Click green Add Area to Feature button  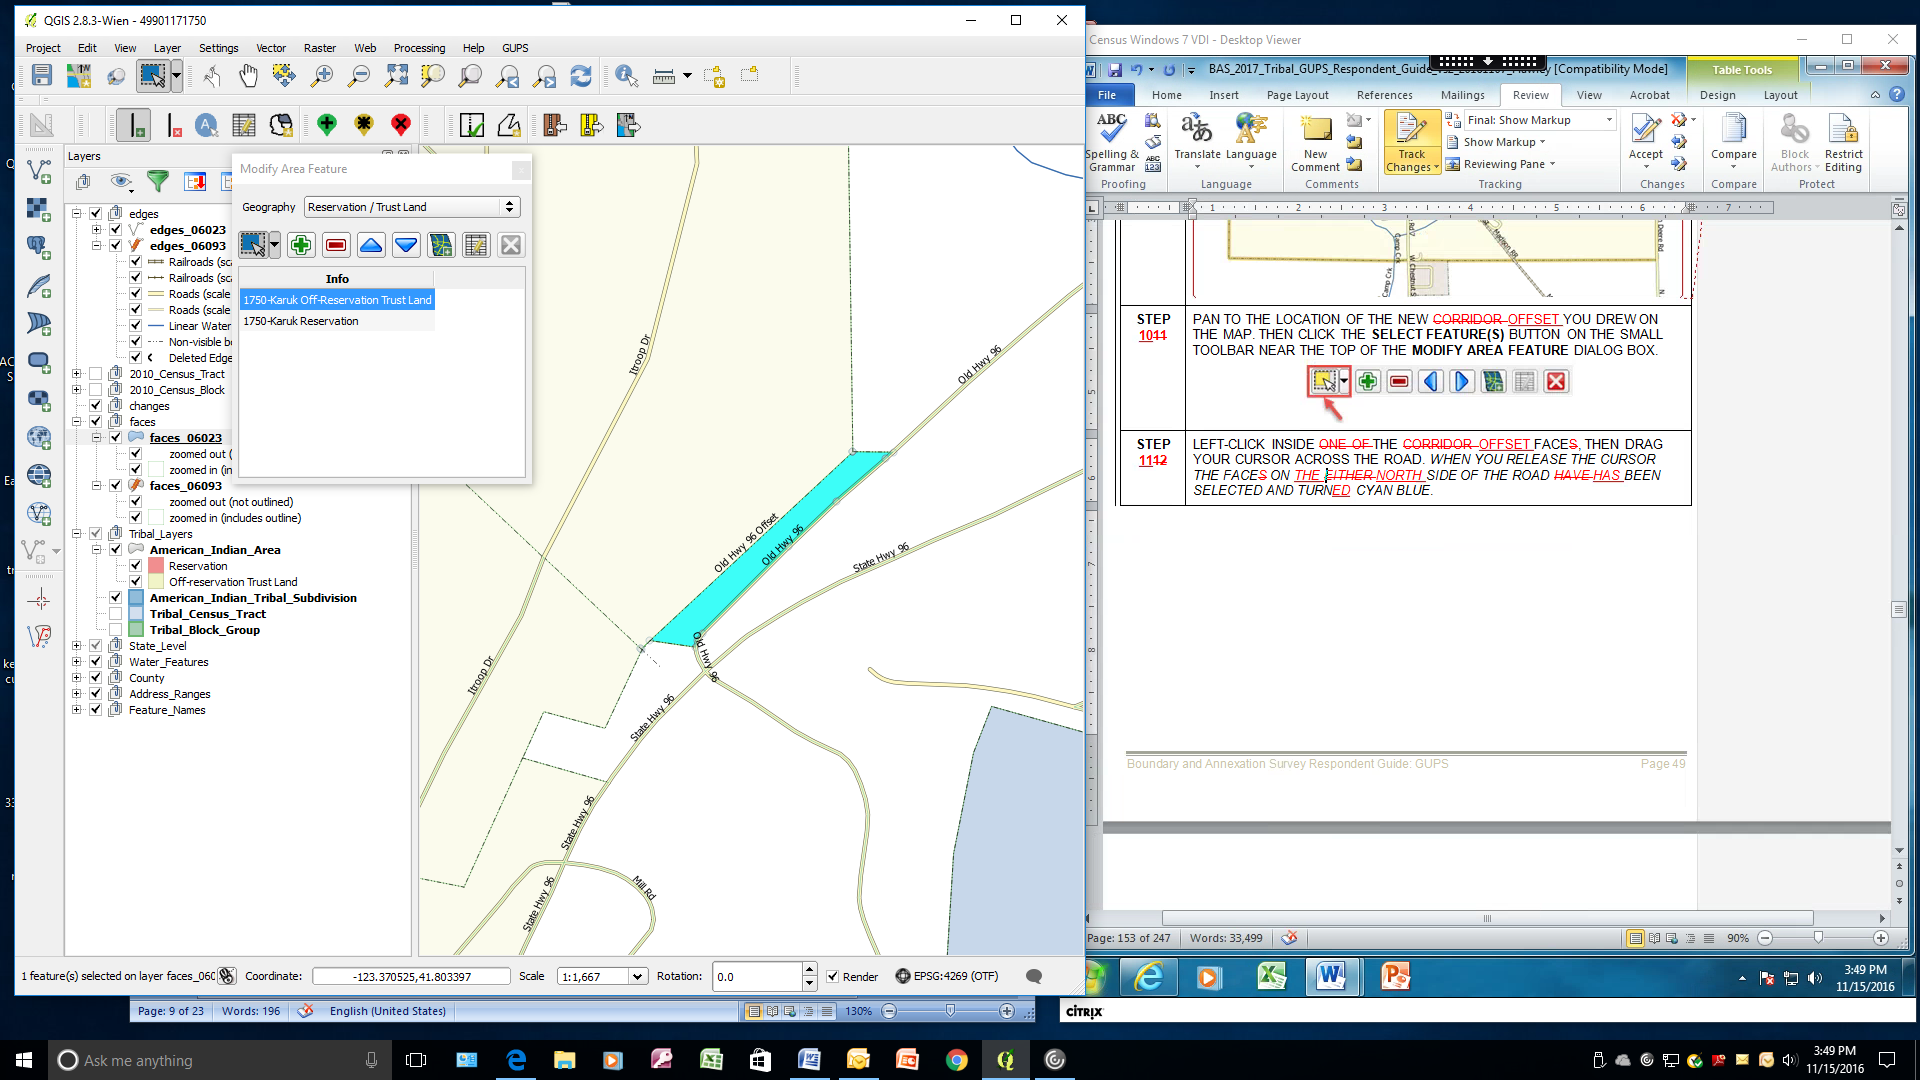[301, 245]
